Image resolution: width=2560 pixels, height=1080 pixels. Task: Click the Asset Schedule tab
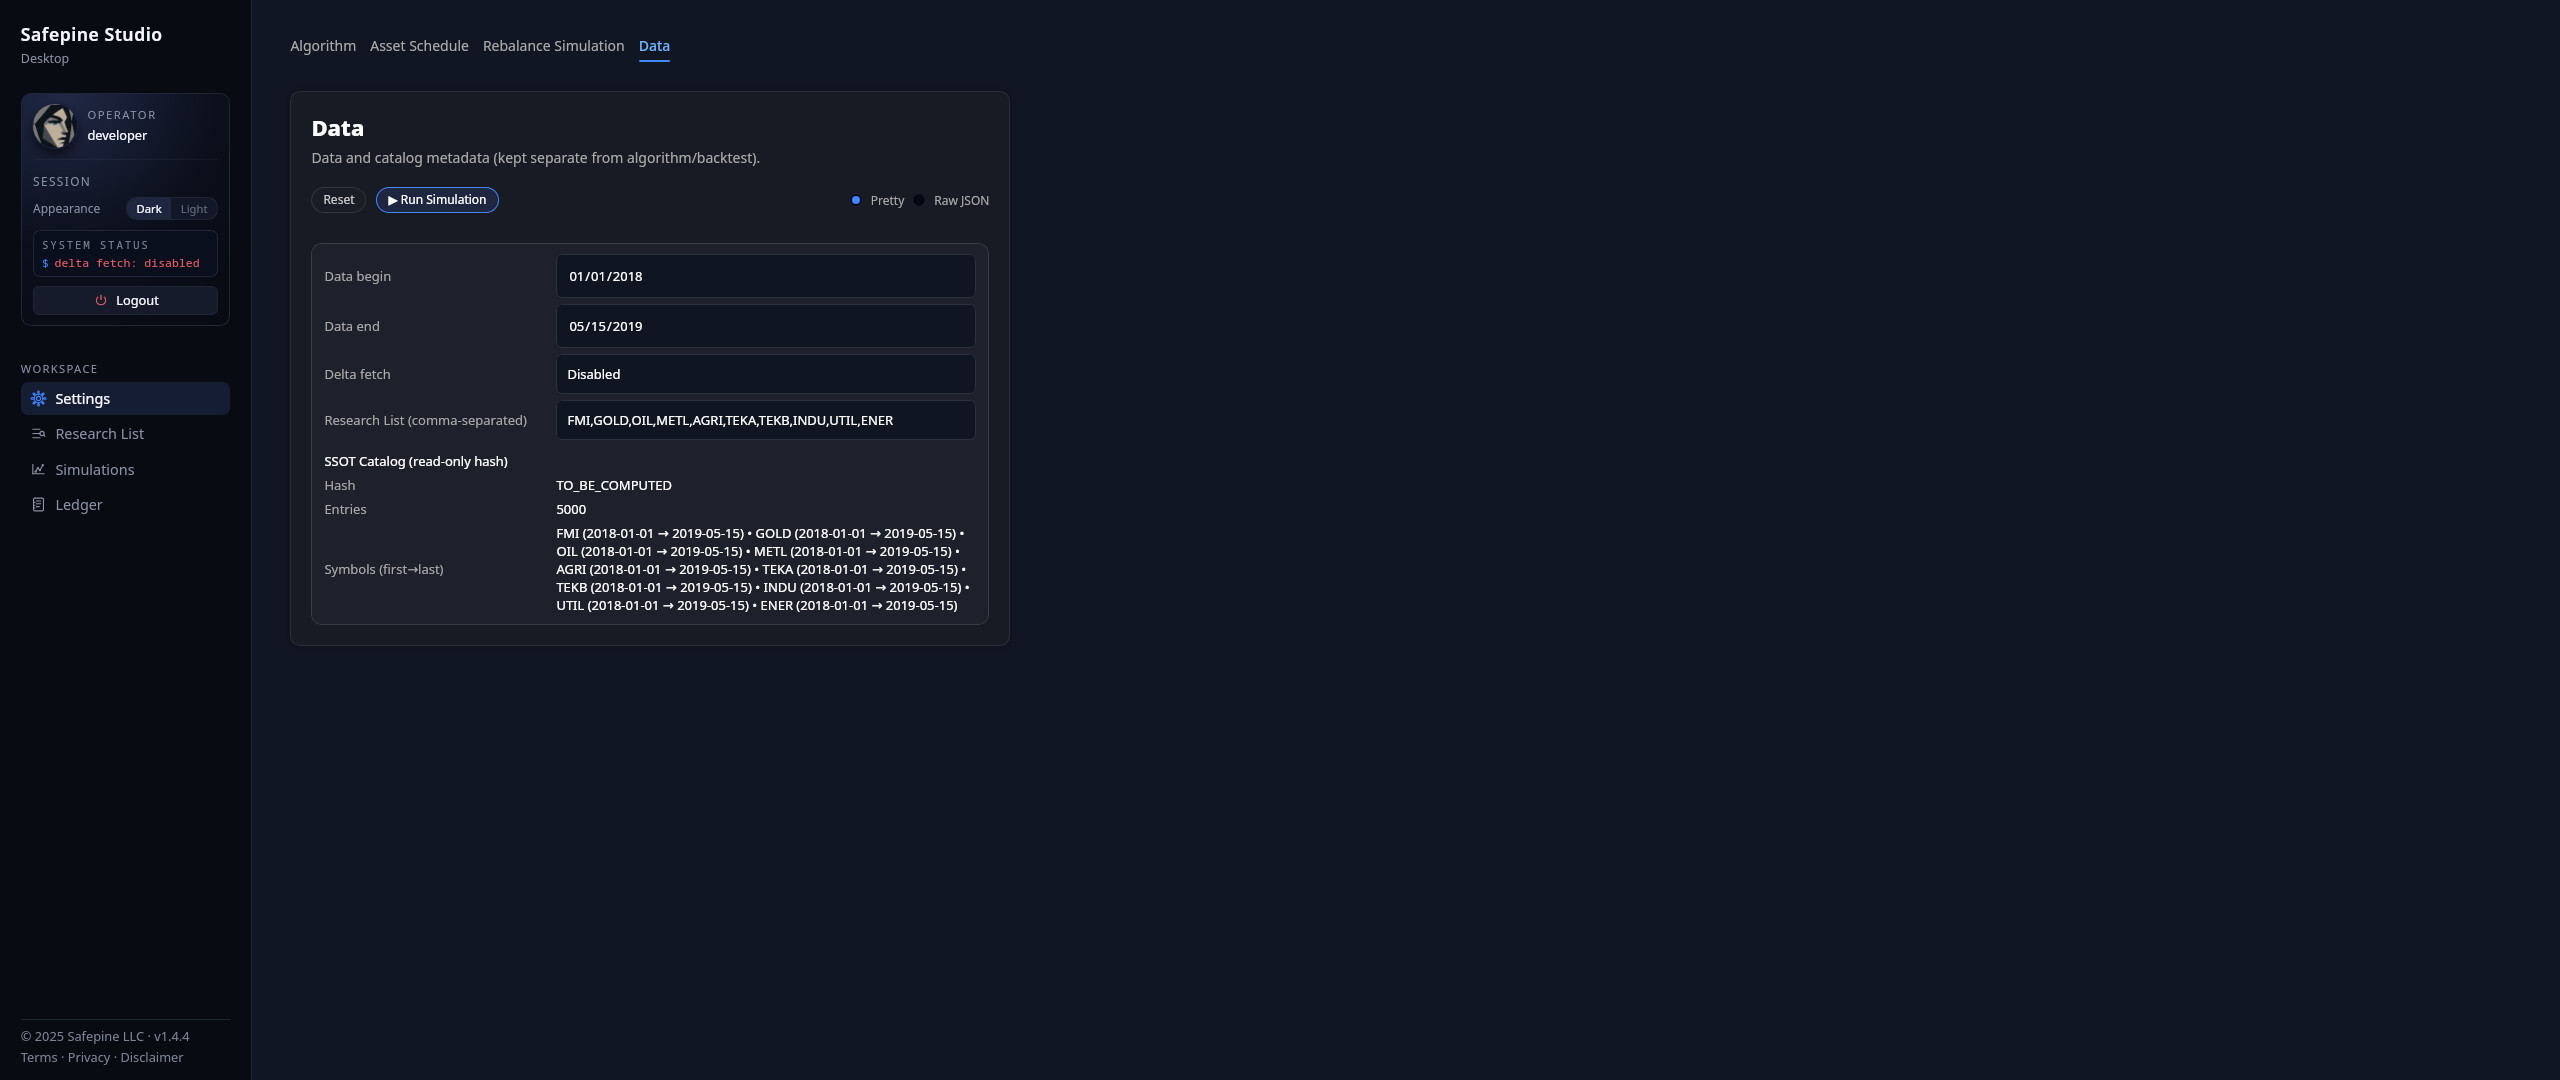(419, 46)
